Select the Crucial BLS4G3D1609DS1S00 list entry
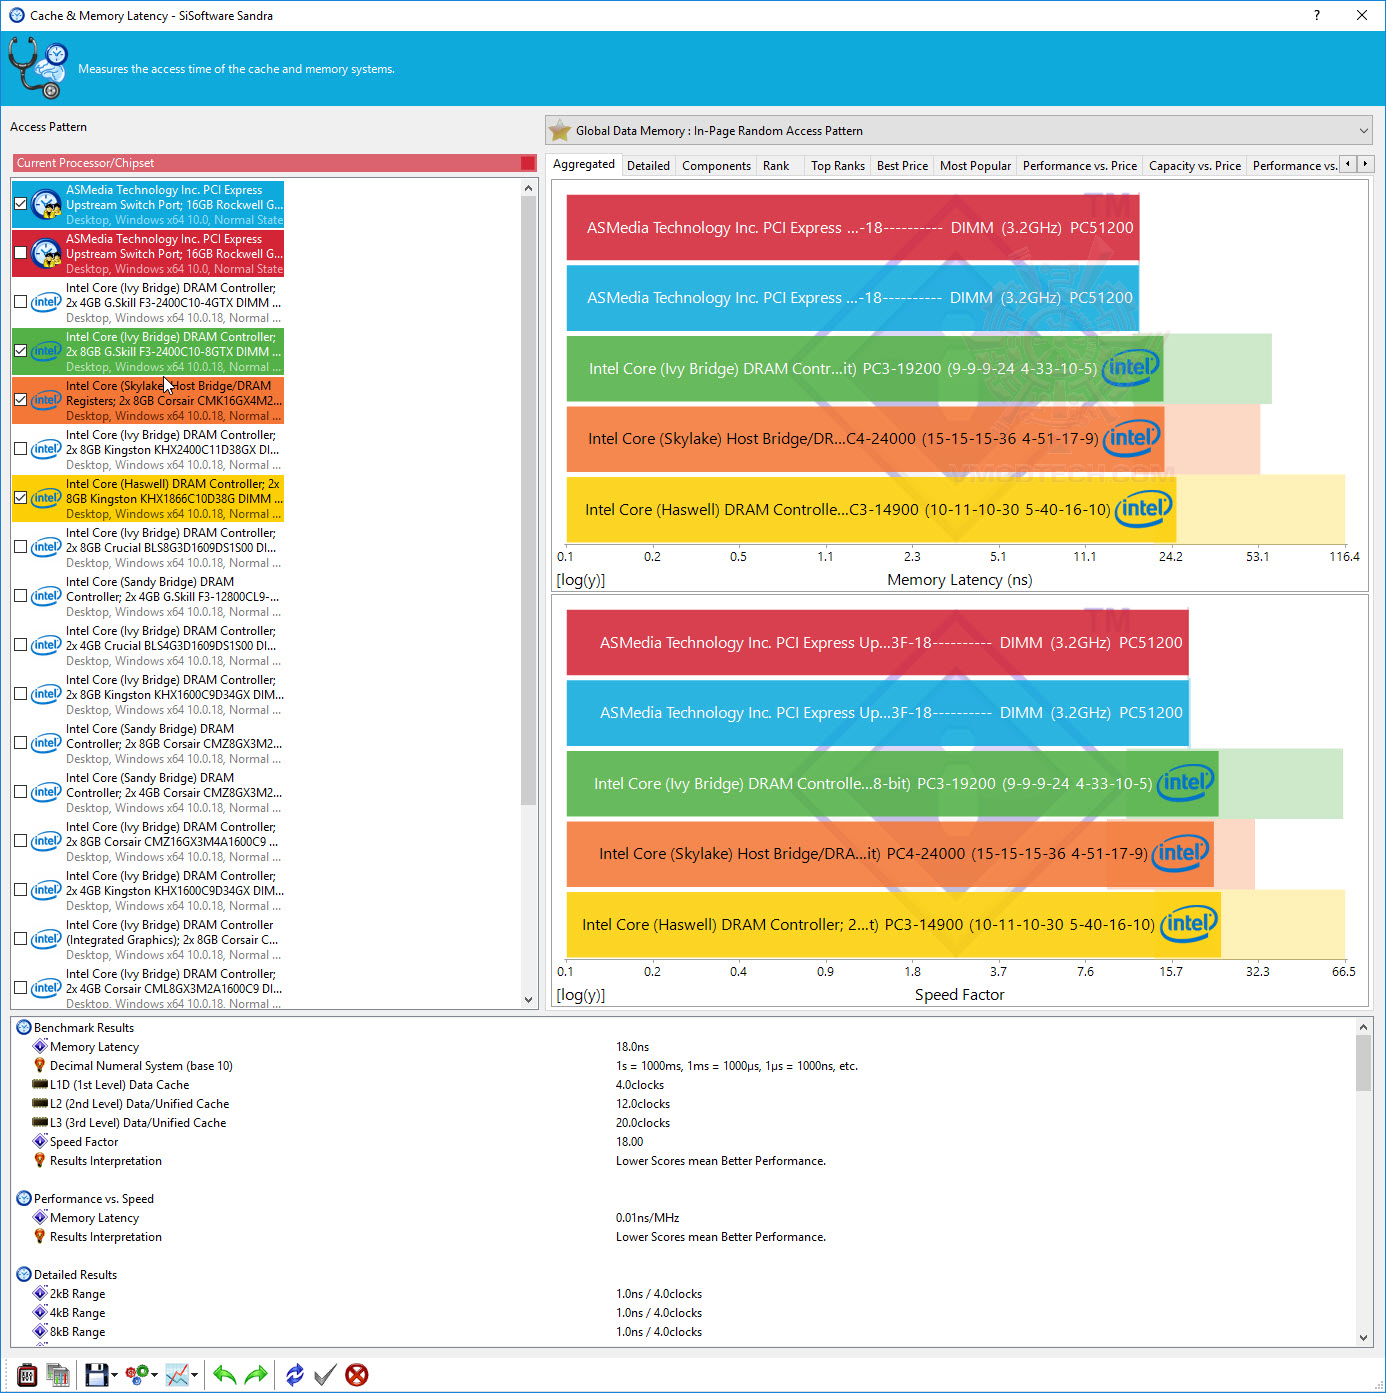The width and height of the screenshot is (1386, 1393). click(148, 645)
